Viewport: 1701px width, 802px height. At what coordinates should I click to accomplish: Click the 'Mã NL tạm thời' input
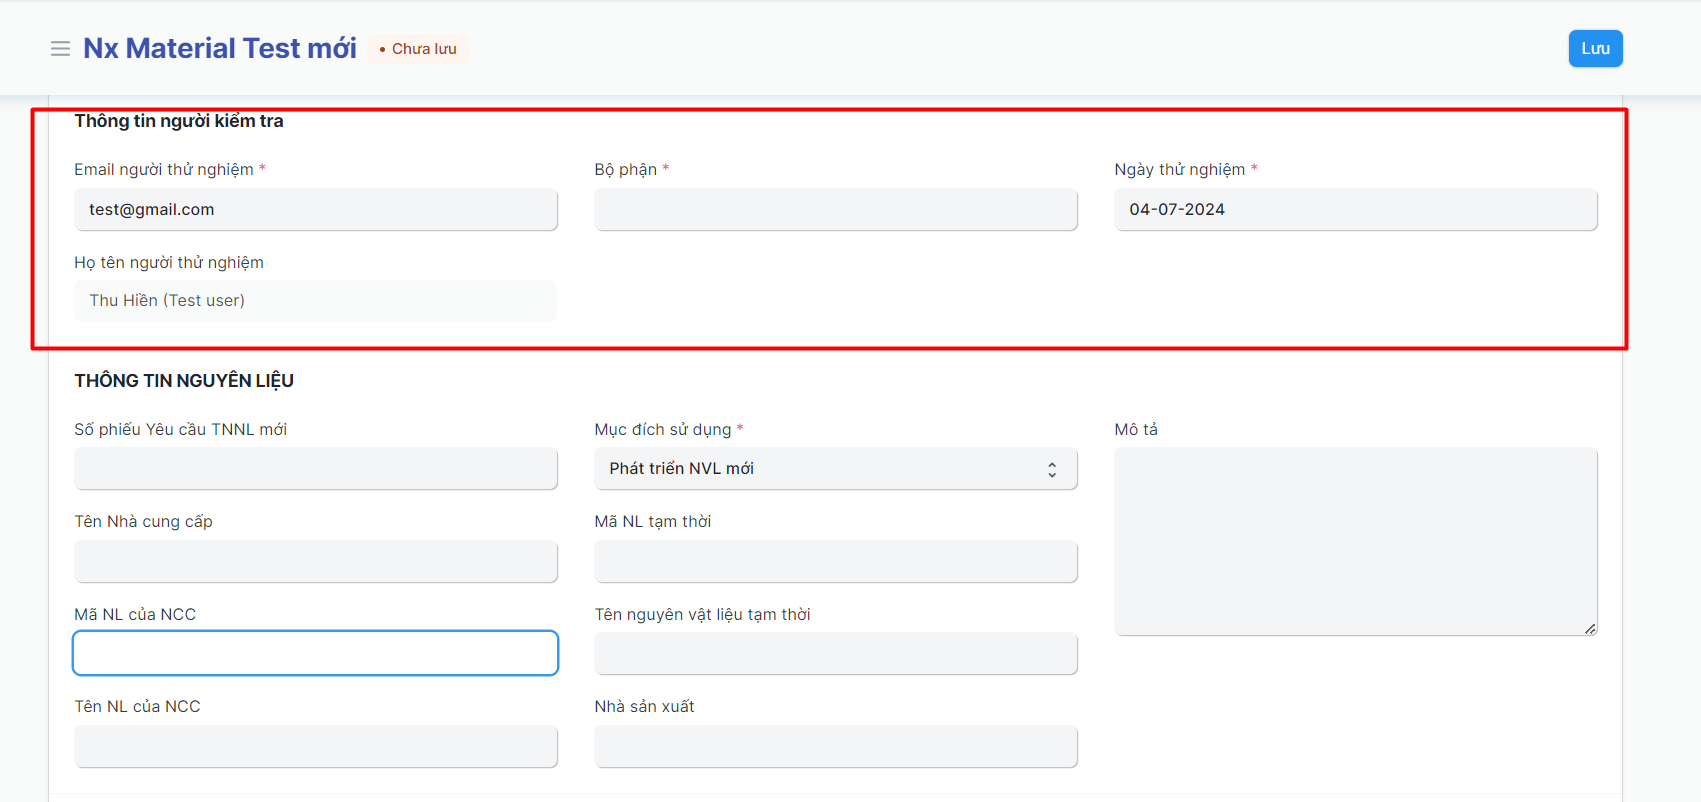click(x=835, y=562)
